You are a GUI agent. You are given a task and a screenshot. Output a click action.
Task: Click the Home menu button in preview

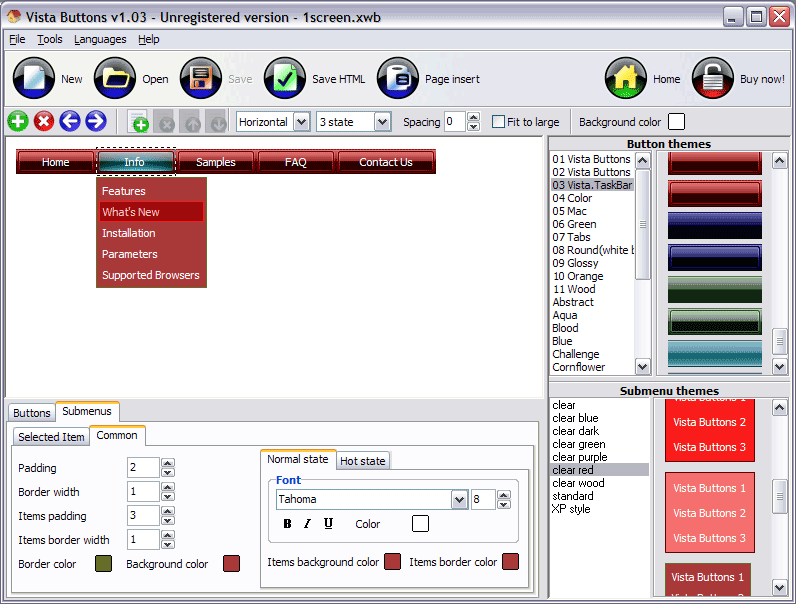(x=55, y=162)
